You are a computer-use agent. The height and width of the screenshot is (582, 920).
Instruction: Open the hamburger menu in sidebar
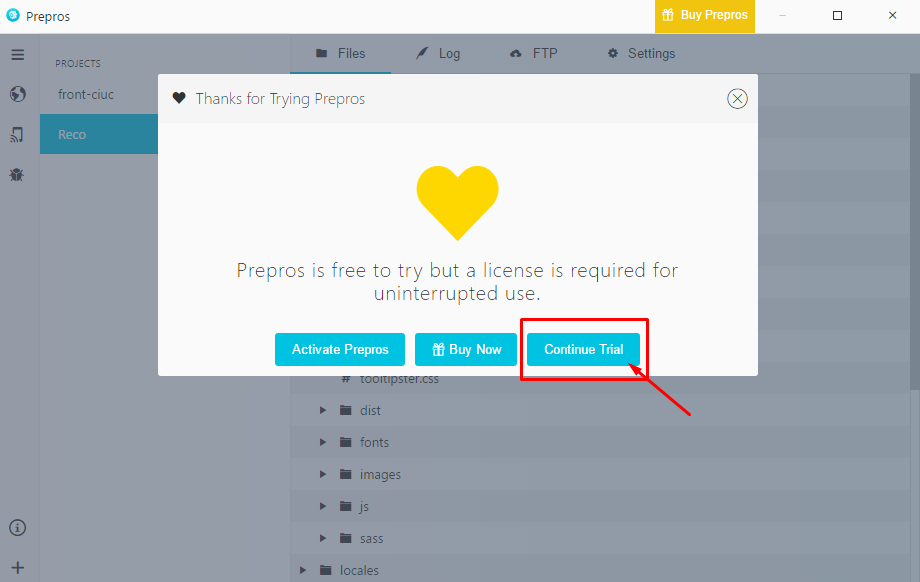tap(17, 54)
